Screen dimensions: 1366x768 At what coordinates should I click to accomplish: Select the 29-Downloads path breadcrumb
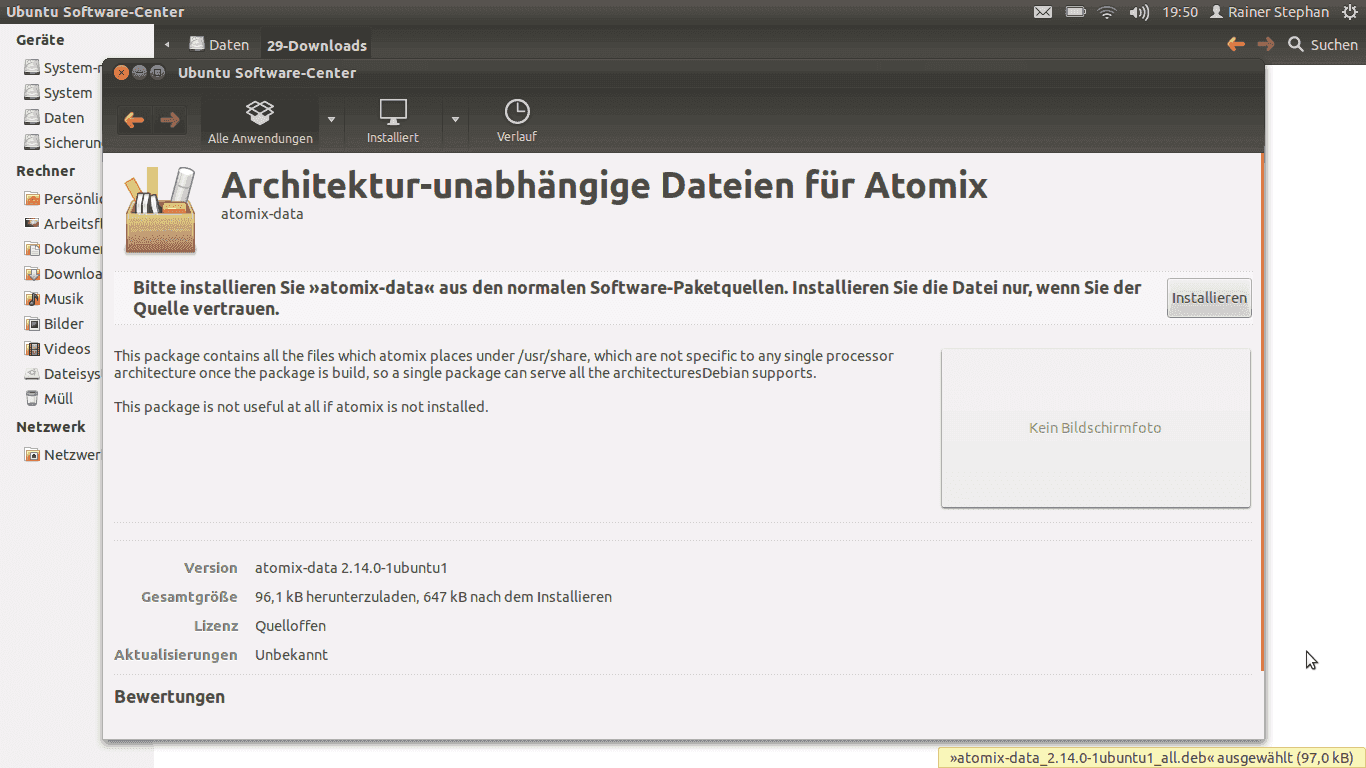[x=316, y=45]
